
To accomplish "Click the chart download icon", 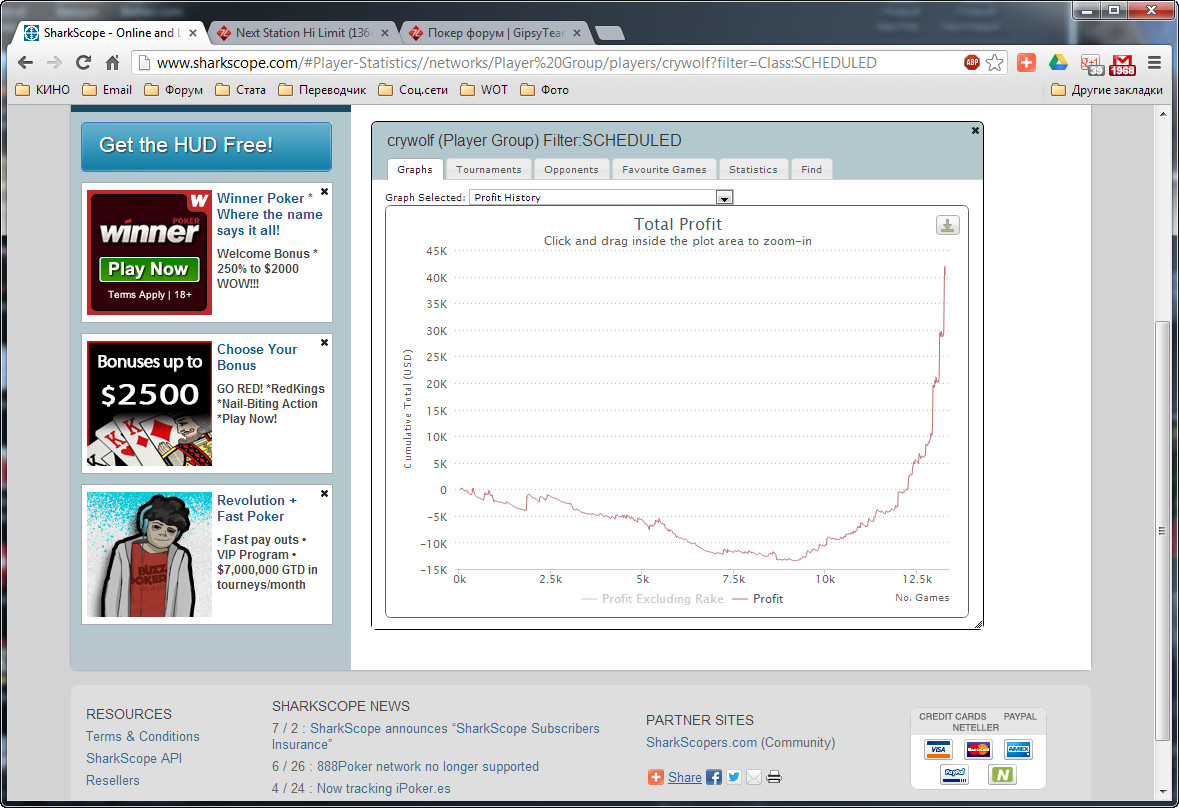I will pyautogui.click(x=947, y=226).
